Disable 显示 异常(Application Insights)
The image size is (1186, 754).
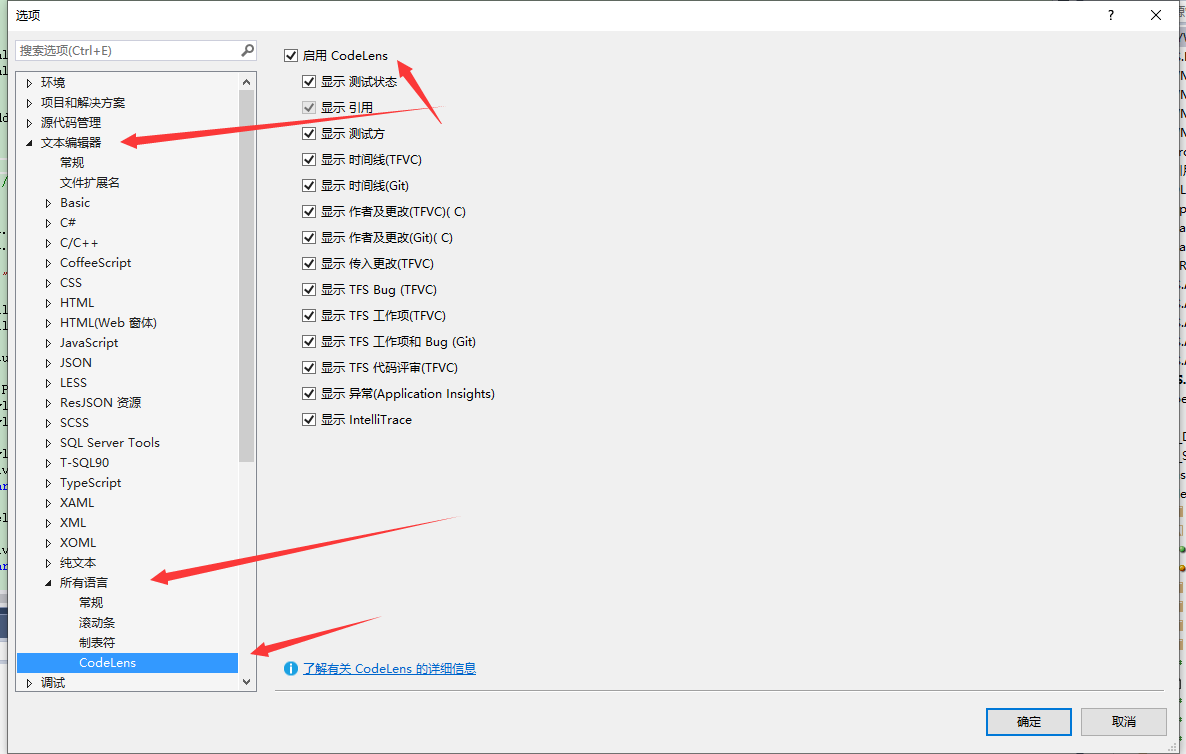coord(310,393)
